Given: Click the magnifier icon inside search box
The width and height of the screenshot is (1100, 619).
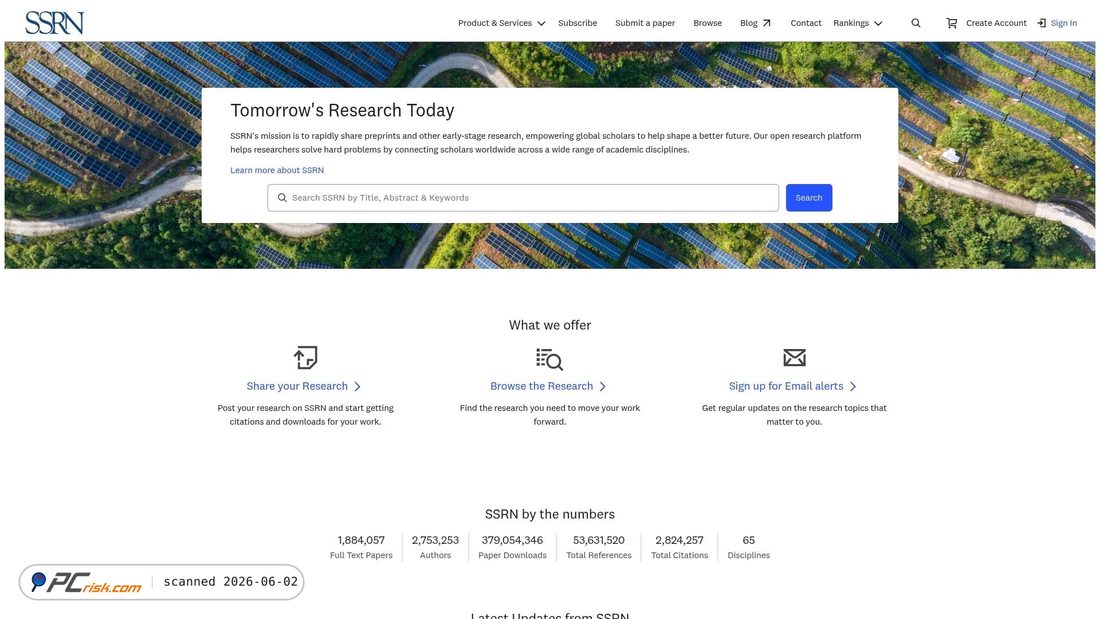Looking at the screenshot, I should pyautogui.click(x=282, y=198).
